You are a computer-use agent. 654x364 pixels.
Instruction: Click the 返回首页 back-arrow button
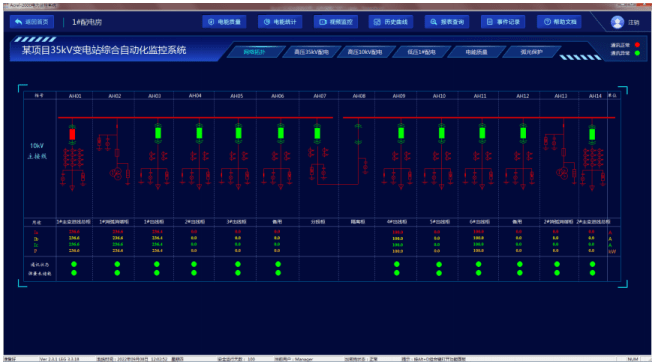(32, 22)
